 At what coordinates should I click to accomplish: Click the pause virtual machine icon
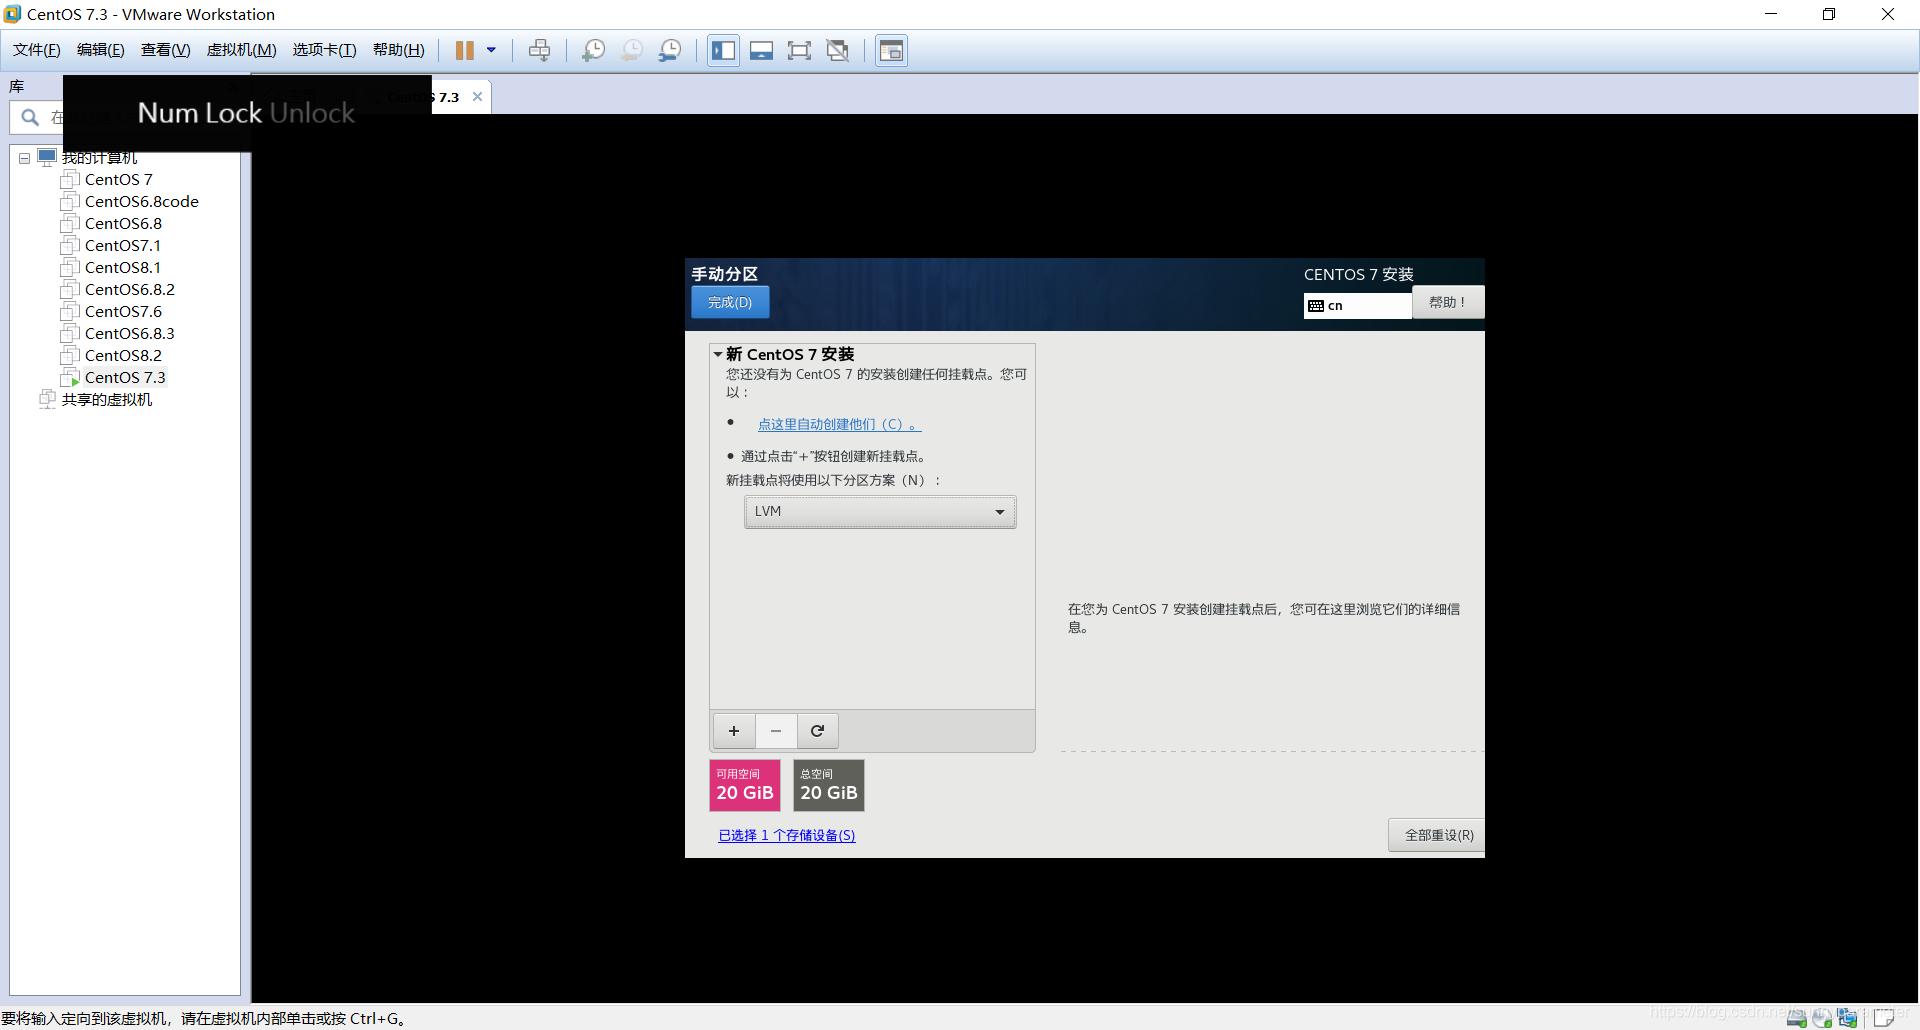(x=465, y=50)
